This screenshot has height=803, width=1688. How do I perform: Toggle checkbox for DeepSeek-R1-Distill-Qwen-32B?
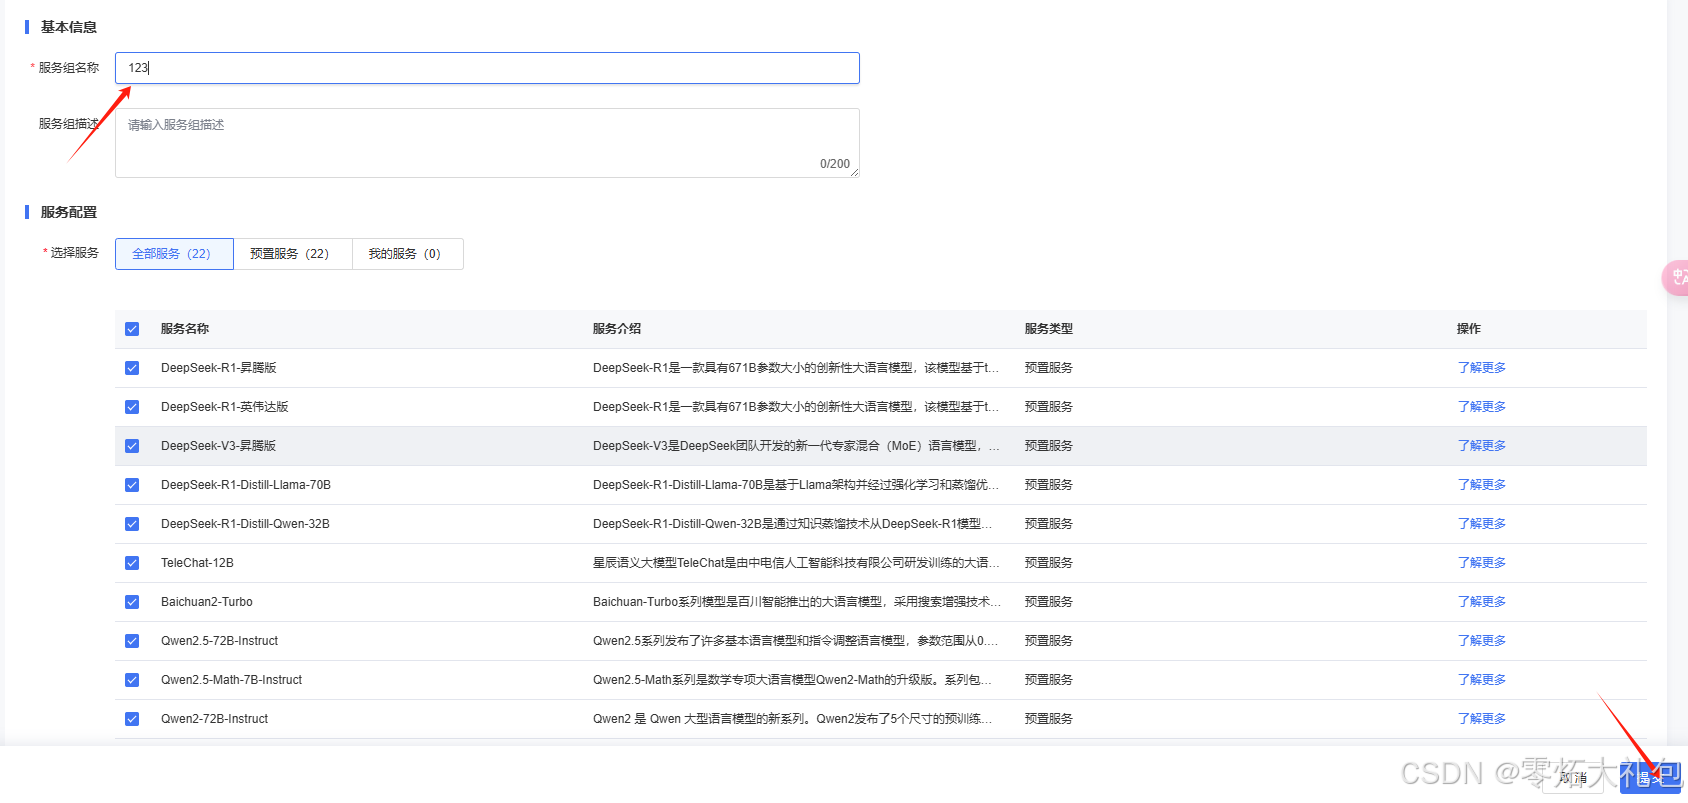(132, 524)
